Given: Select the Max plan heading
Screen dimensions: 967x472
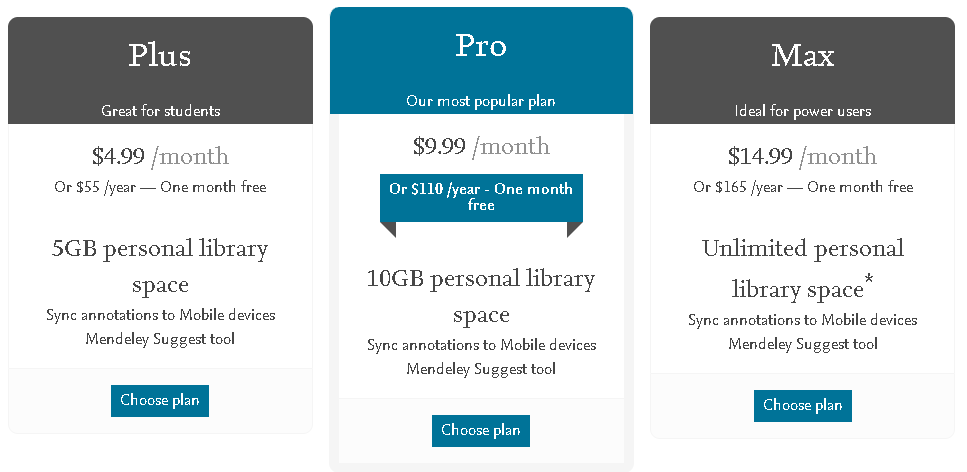Looking at the screenshot, I should [803, 55].
